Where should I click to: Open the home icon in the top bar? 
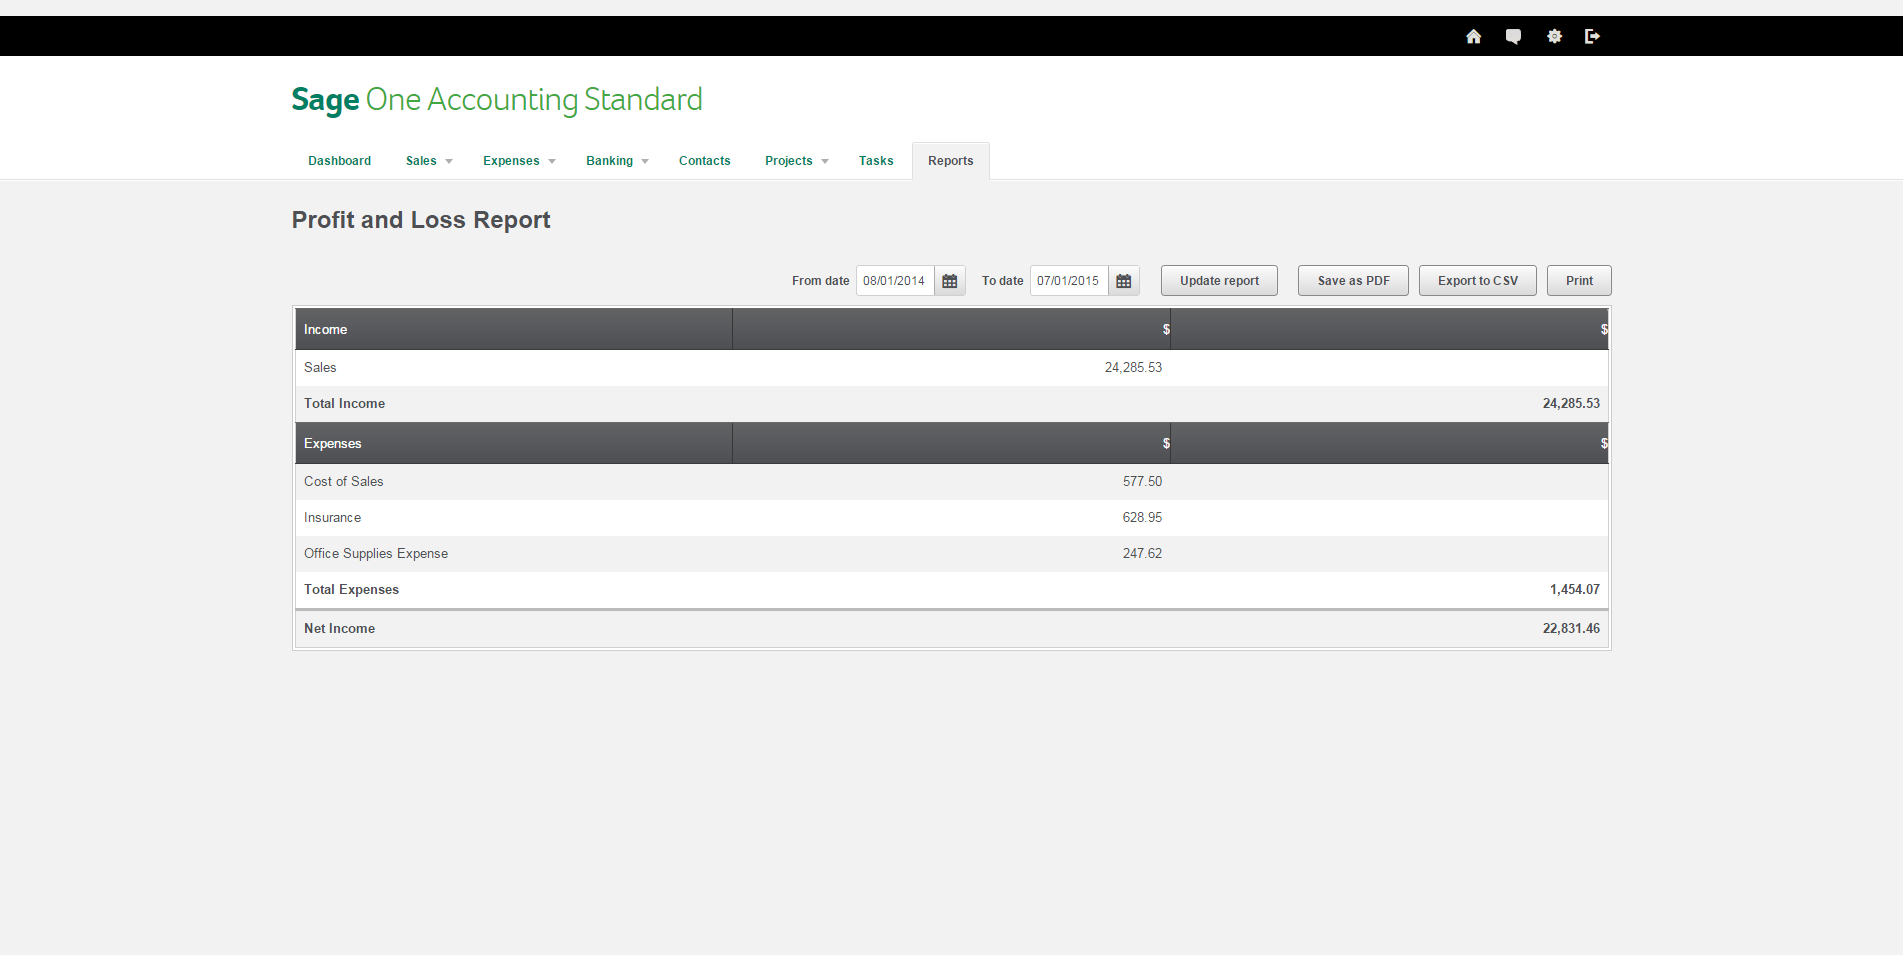[x=1473, y=36]
